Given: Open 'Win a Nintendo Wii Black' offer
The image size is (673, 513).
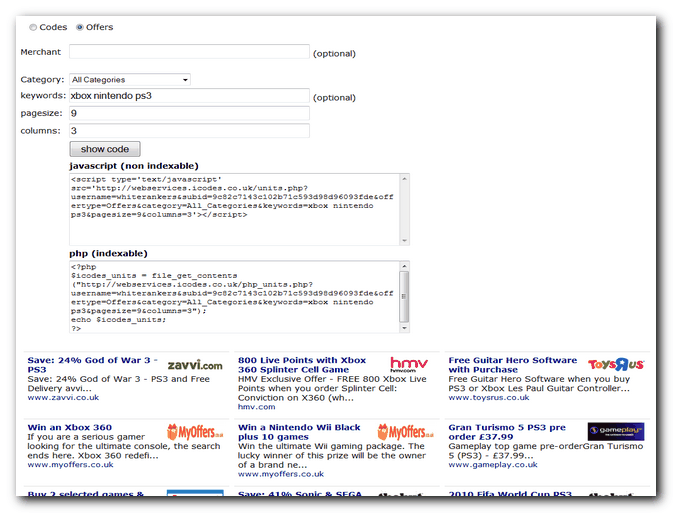Looking at the screenshot, I should (x=299, y=432).
